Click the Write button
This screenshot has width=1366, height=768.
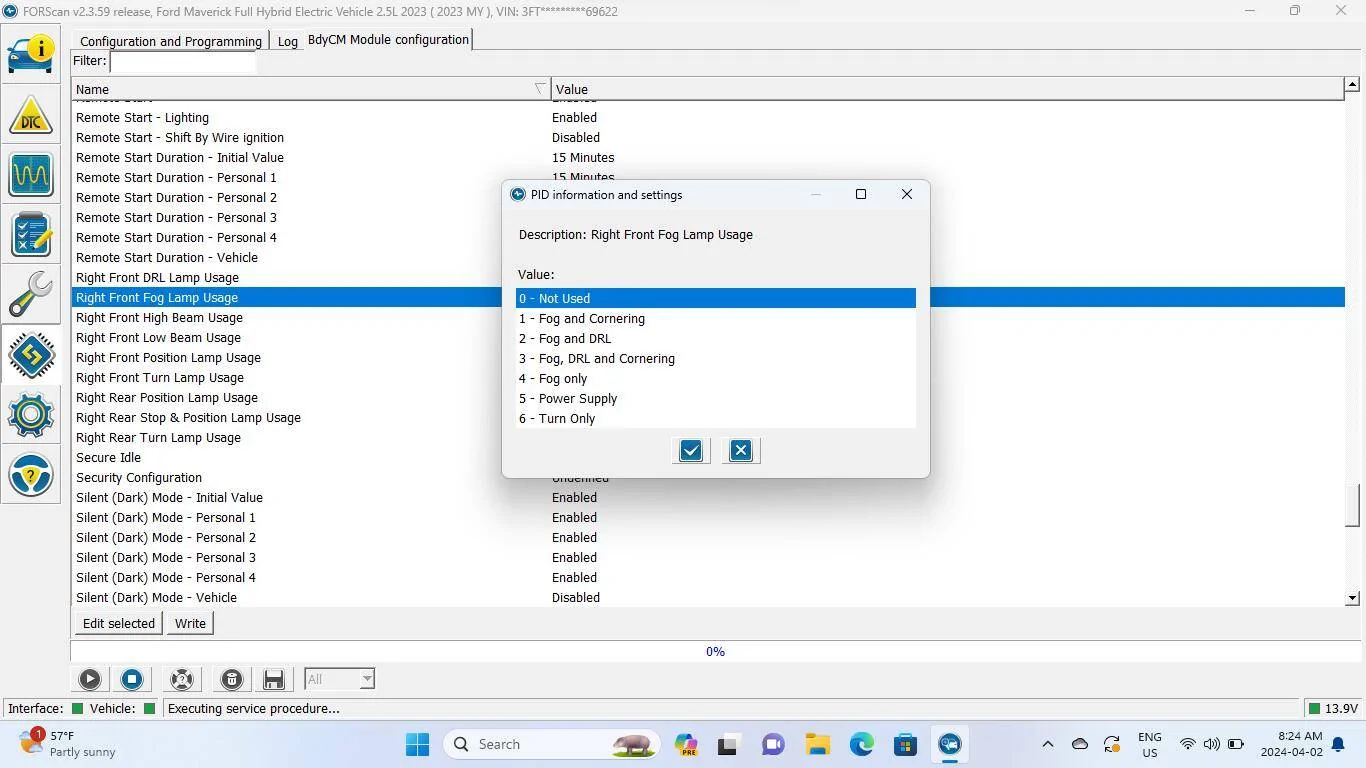point(190,623)
